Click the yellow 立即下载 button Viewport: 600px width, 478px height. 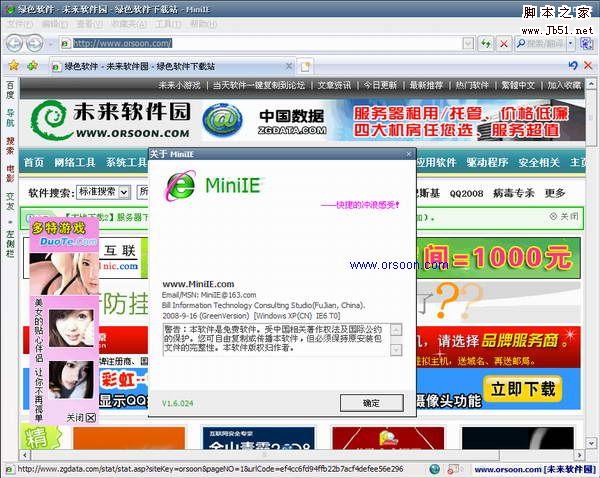[523, 389]
